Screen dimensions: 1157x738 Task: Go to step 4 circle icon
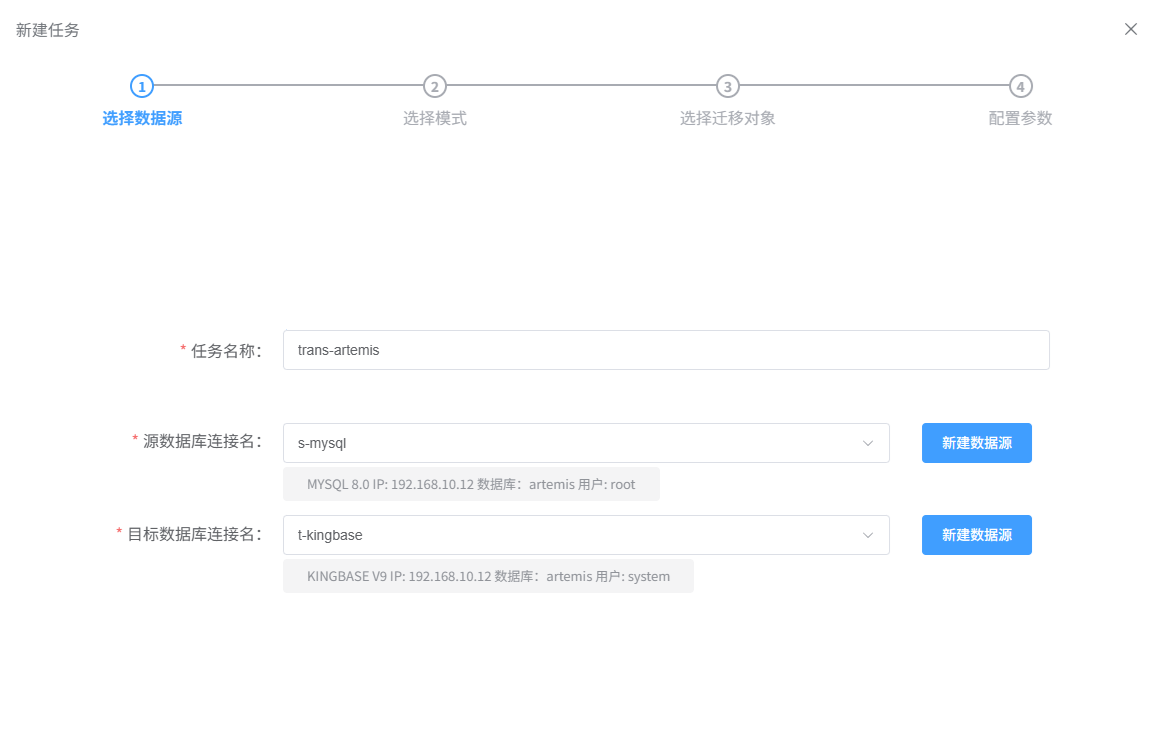(x=1020, y=86)
